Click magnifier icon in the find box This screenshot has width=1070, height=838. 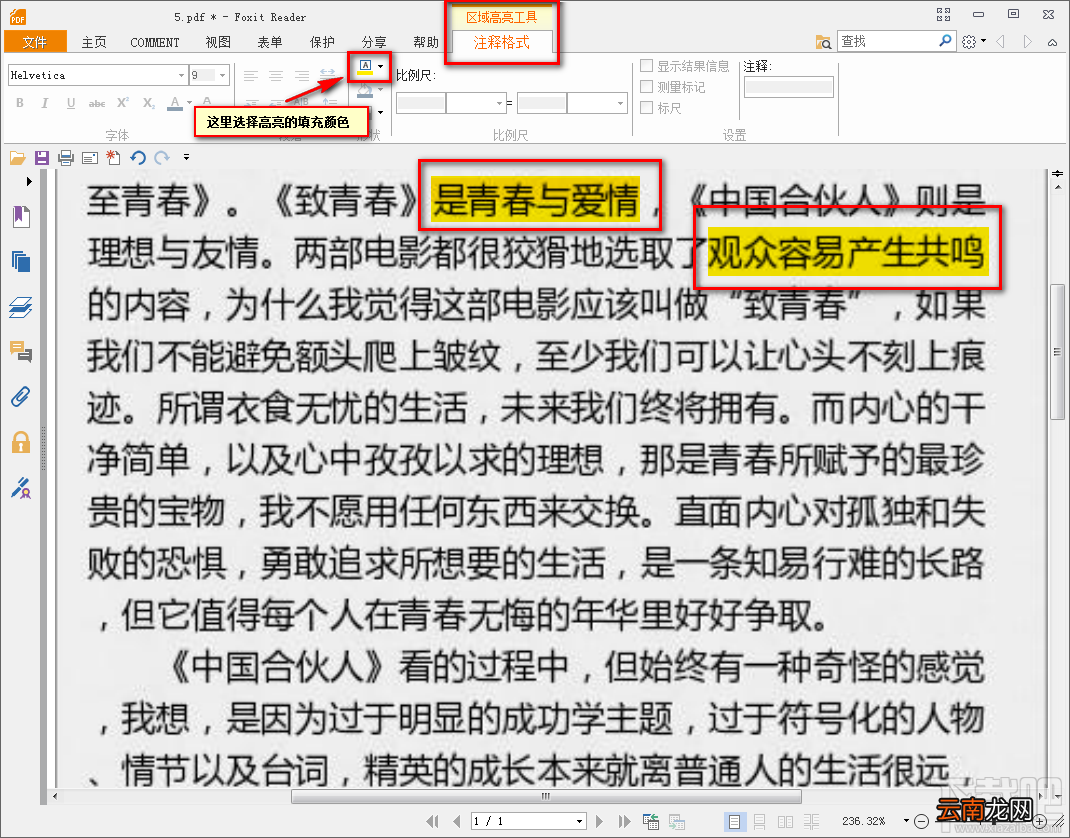tap(945, 41)
